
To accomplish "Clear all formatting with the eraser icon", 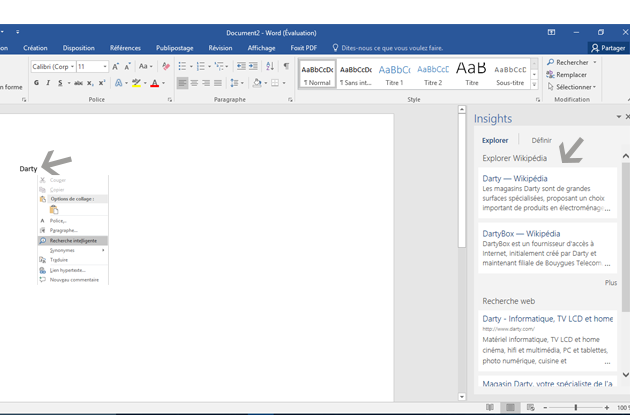I will pyautogui.click(x=166, y=66).
